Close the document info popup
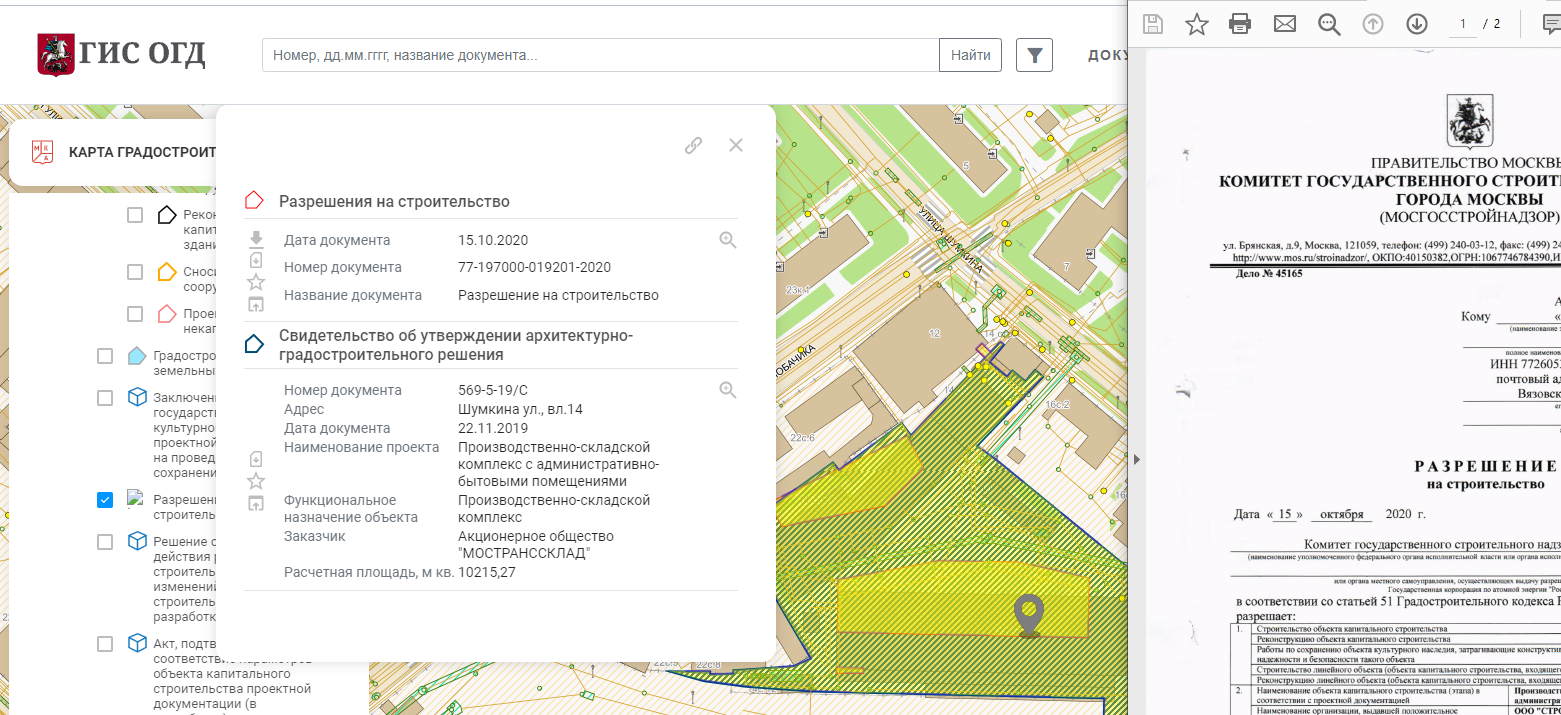 (736, 145)
